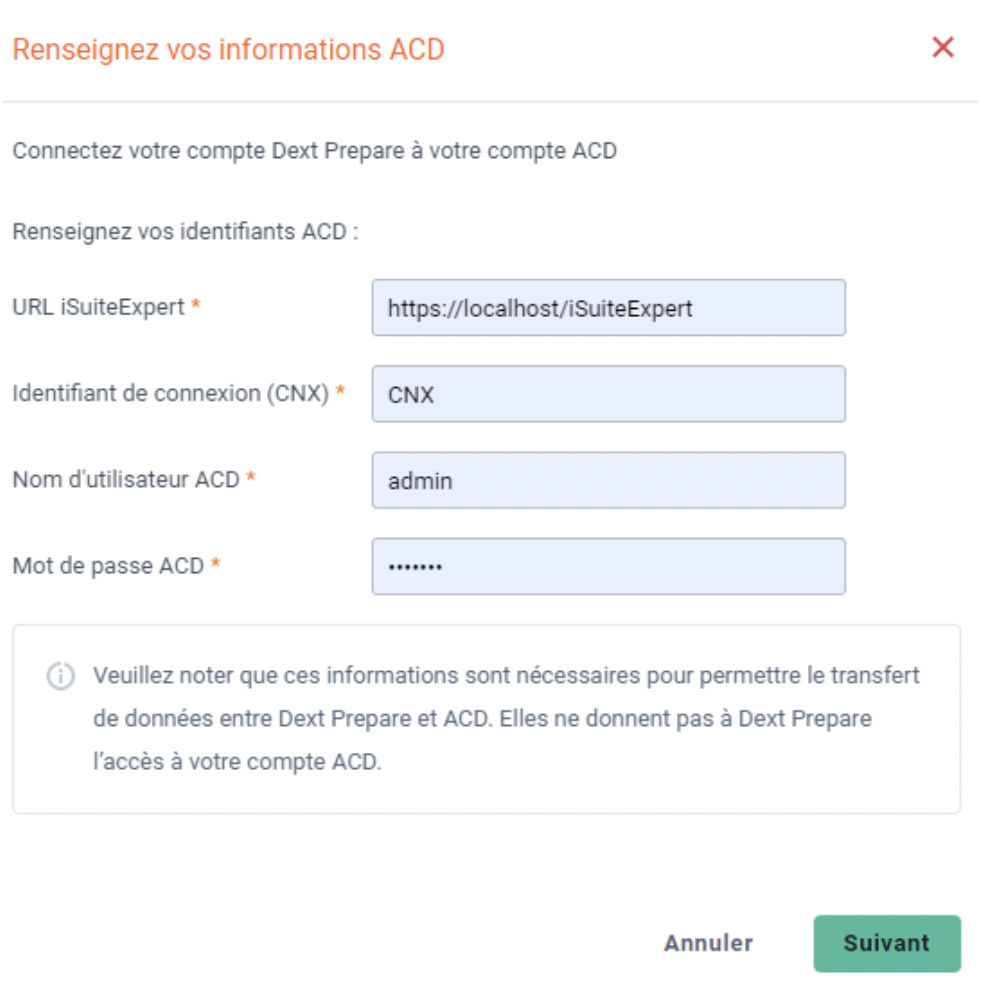Image resolution: width=982 pixels, height=984 pixels.
Task: Continue with the Suivant button
Action: 887,943
